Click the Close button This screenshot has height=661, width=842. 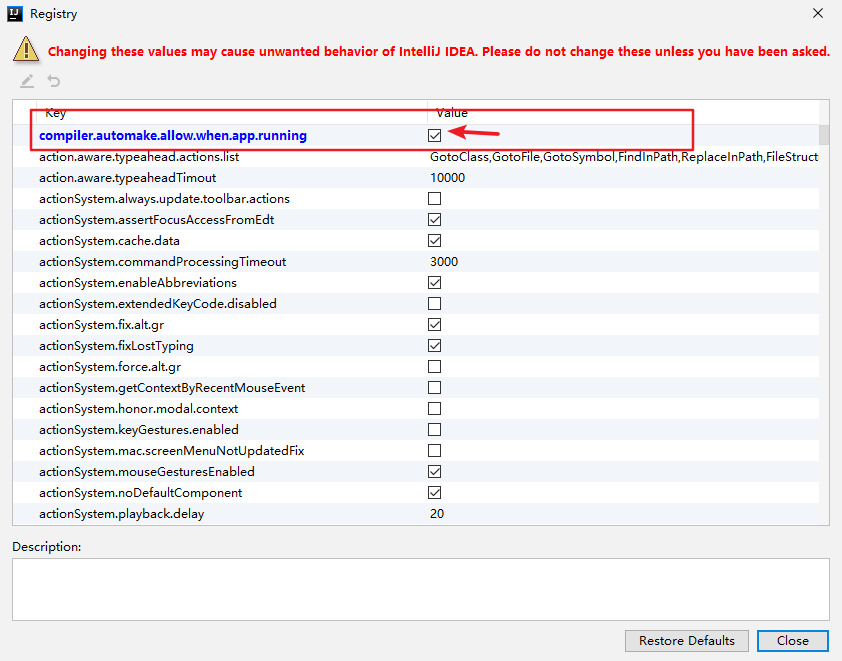(793, 641)
